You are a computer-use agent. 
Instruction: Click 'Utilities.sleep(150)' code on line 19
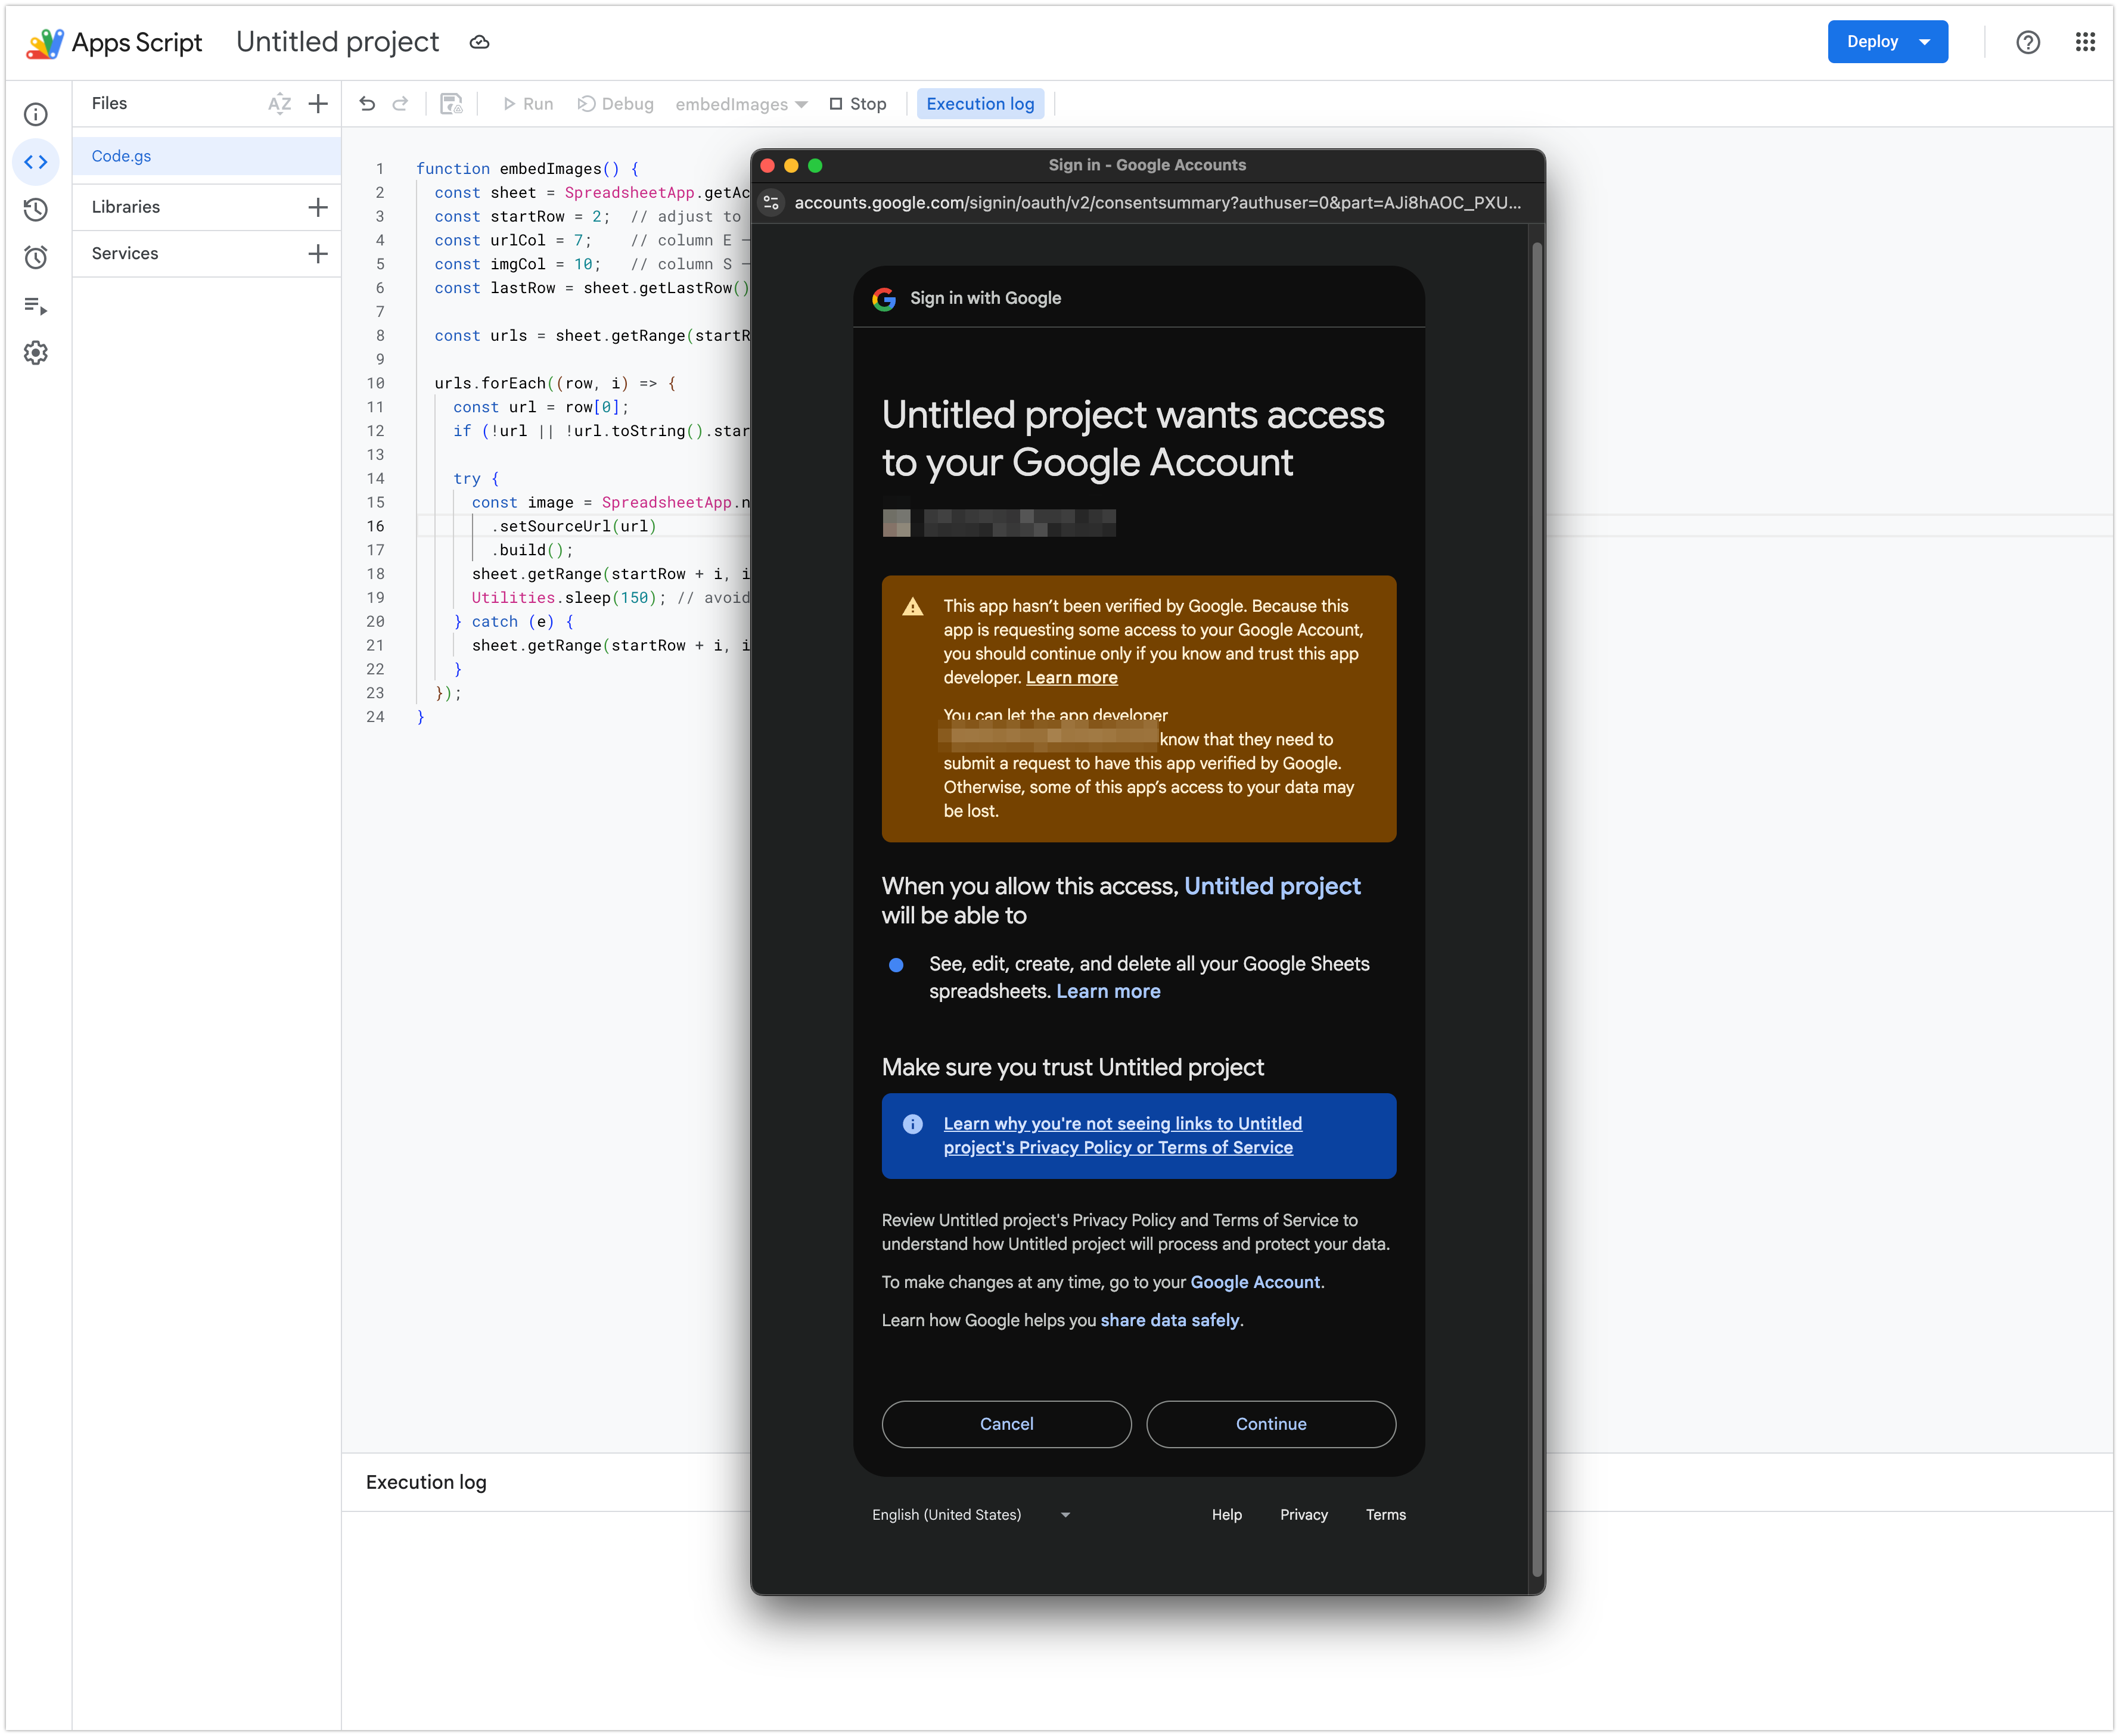pyautogui.click(x=564, y=598)
